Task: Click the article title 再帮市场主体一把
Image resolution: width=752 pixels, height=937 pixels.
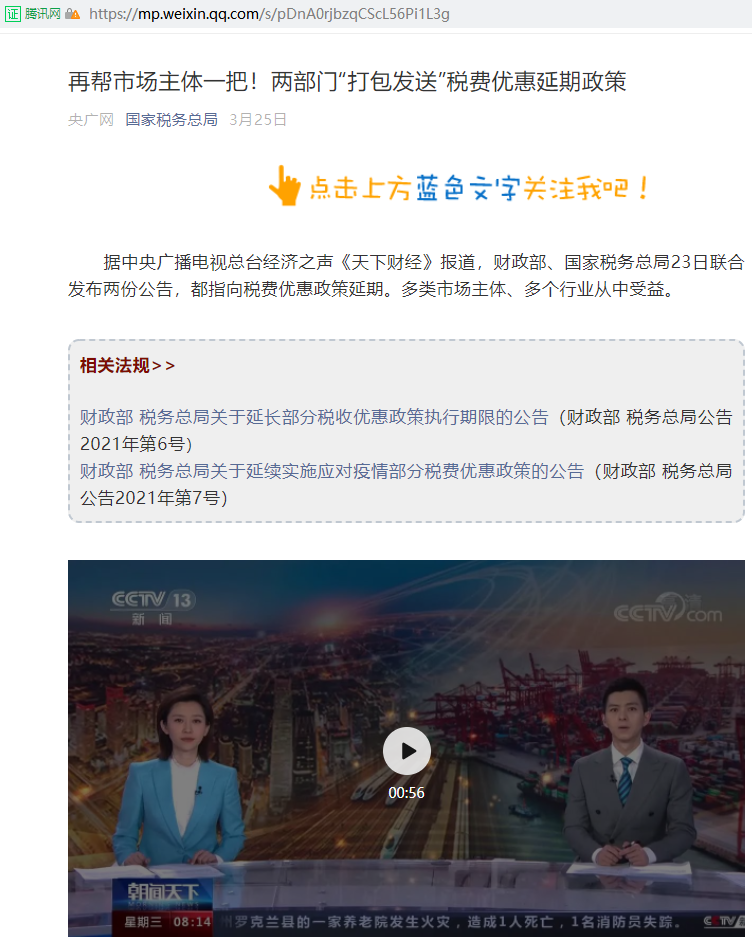Action: (x=347, y=82)
